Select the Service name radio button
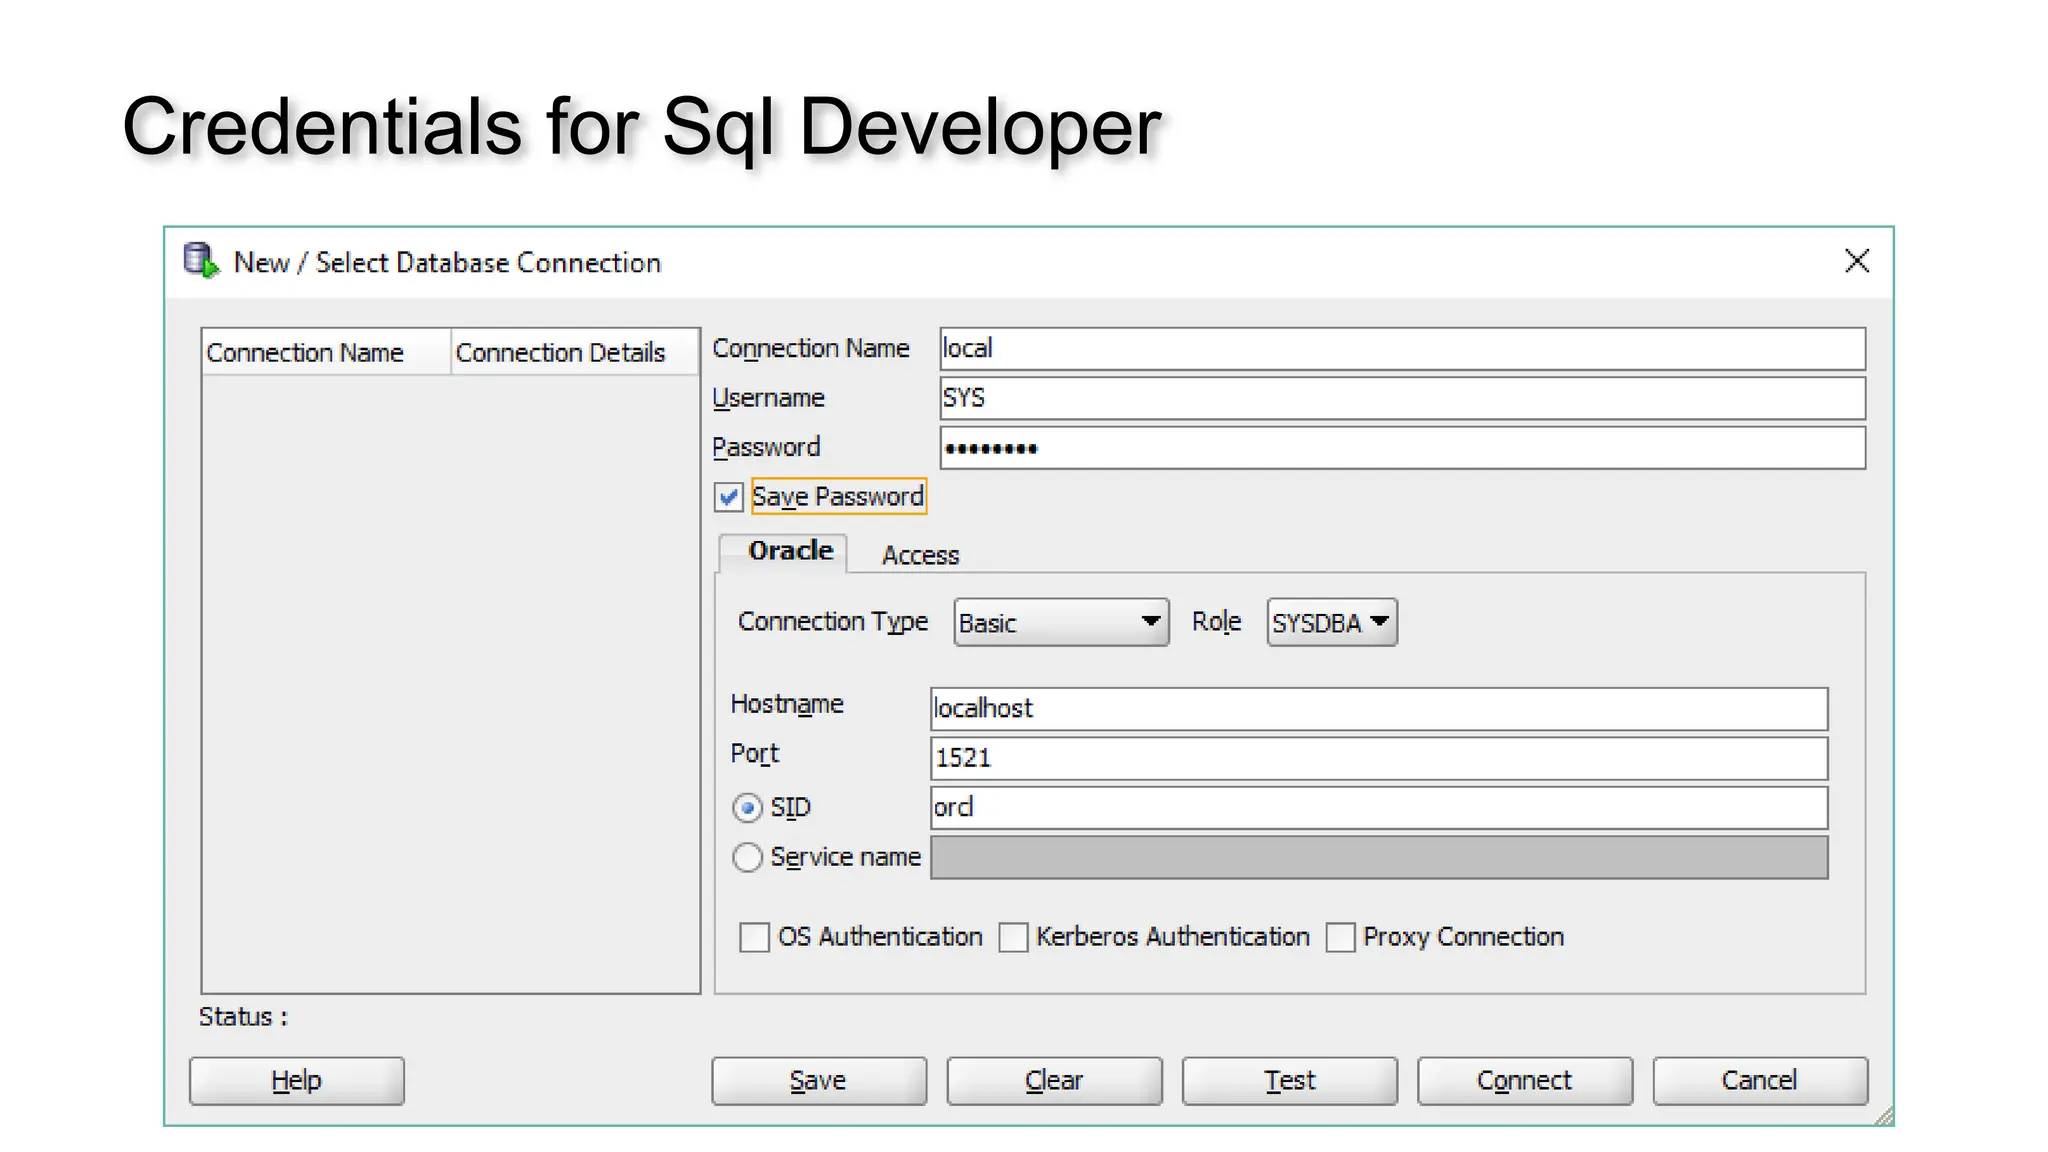This screenshot has height=1152, width=2048. coord(747,857)
